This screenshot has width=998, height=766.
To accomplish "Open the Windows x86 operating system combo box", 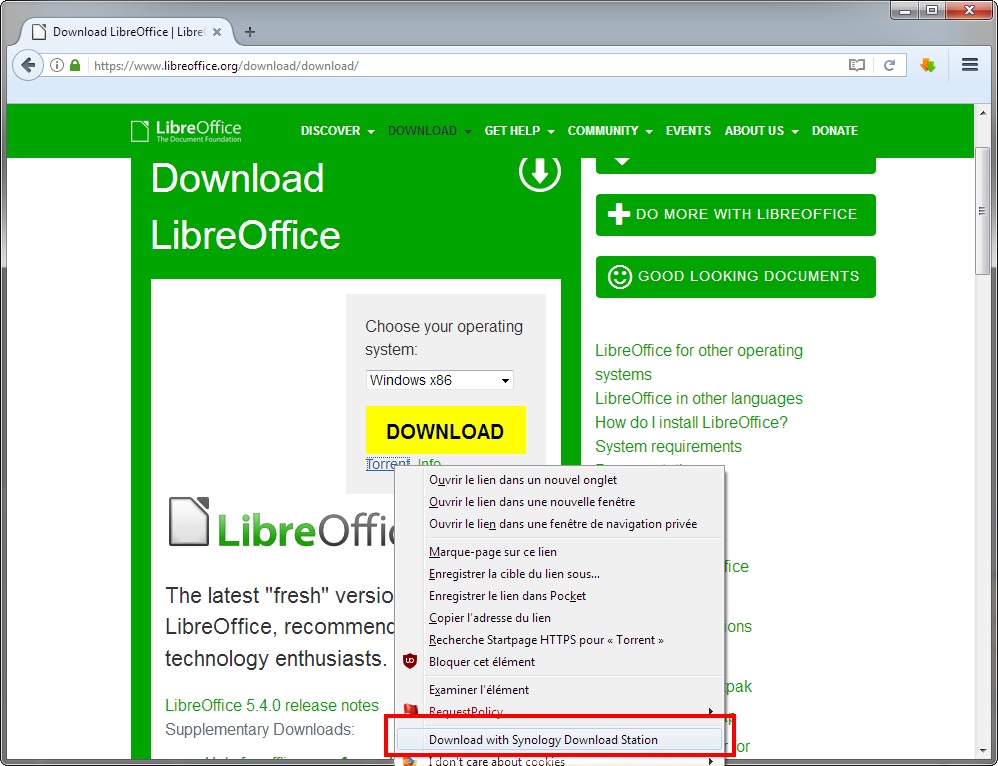I will pos(439,380).
